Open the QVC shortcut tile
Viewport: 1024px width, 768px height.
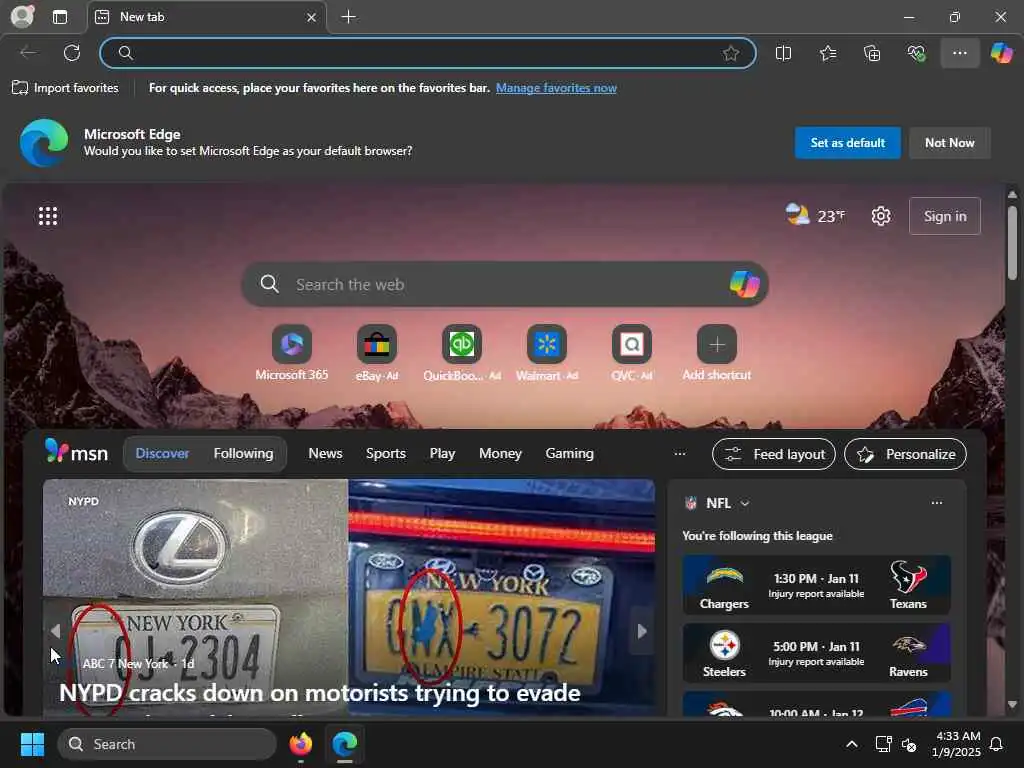(632, 353)
